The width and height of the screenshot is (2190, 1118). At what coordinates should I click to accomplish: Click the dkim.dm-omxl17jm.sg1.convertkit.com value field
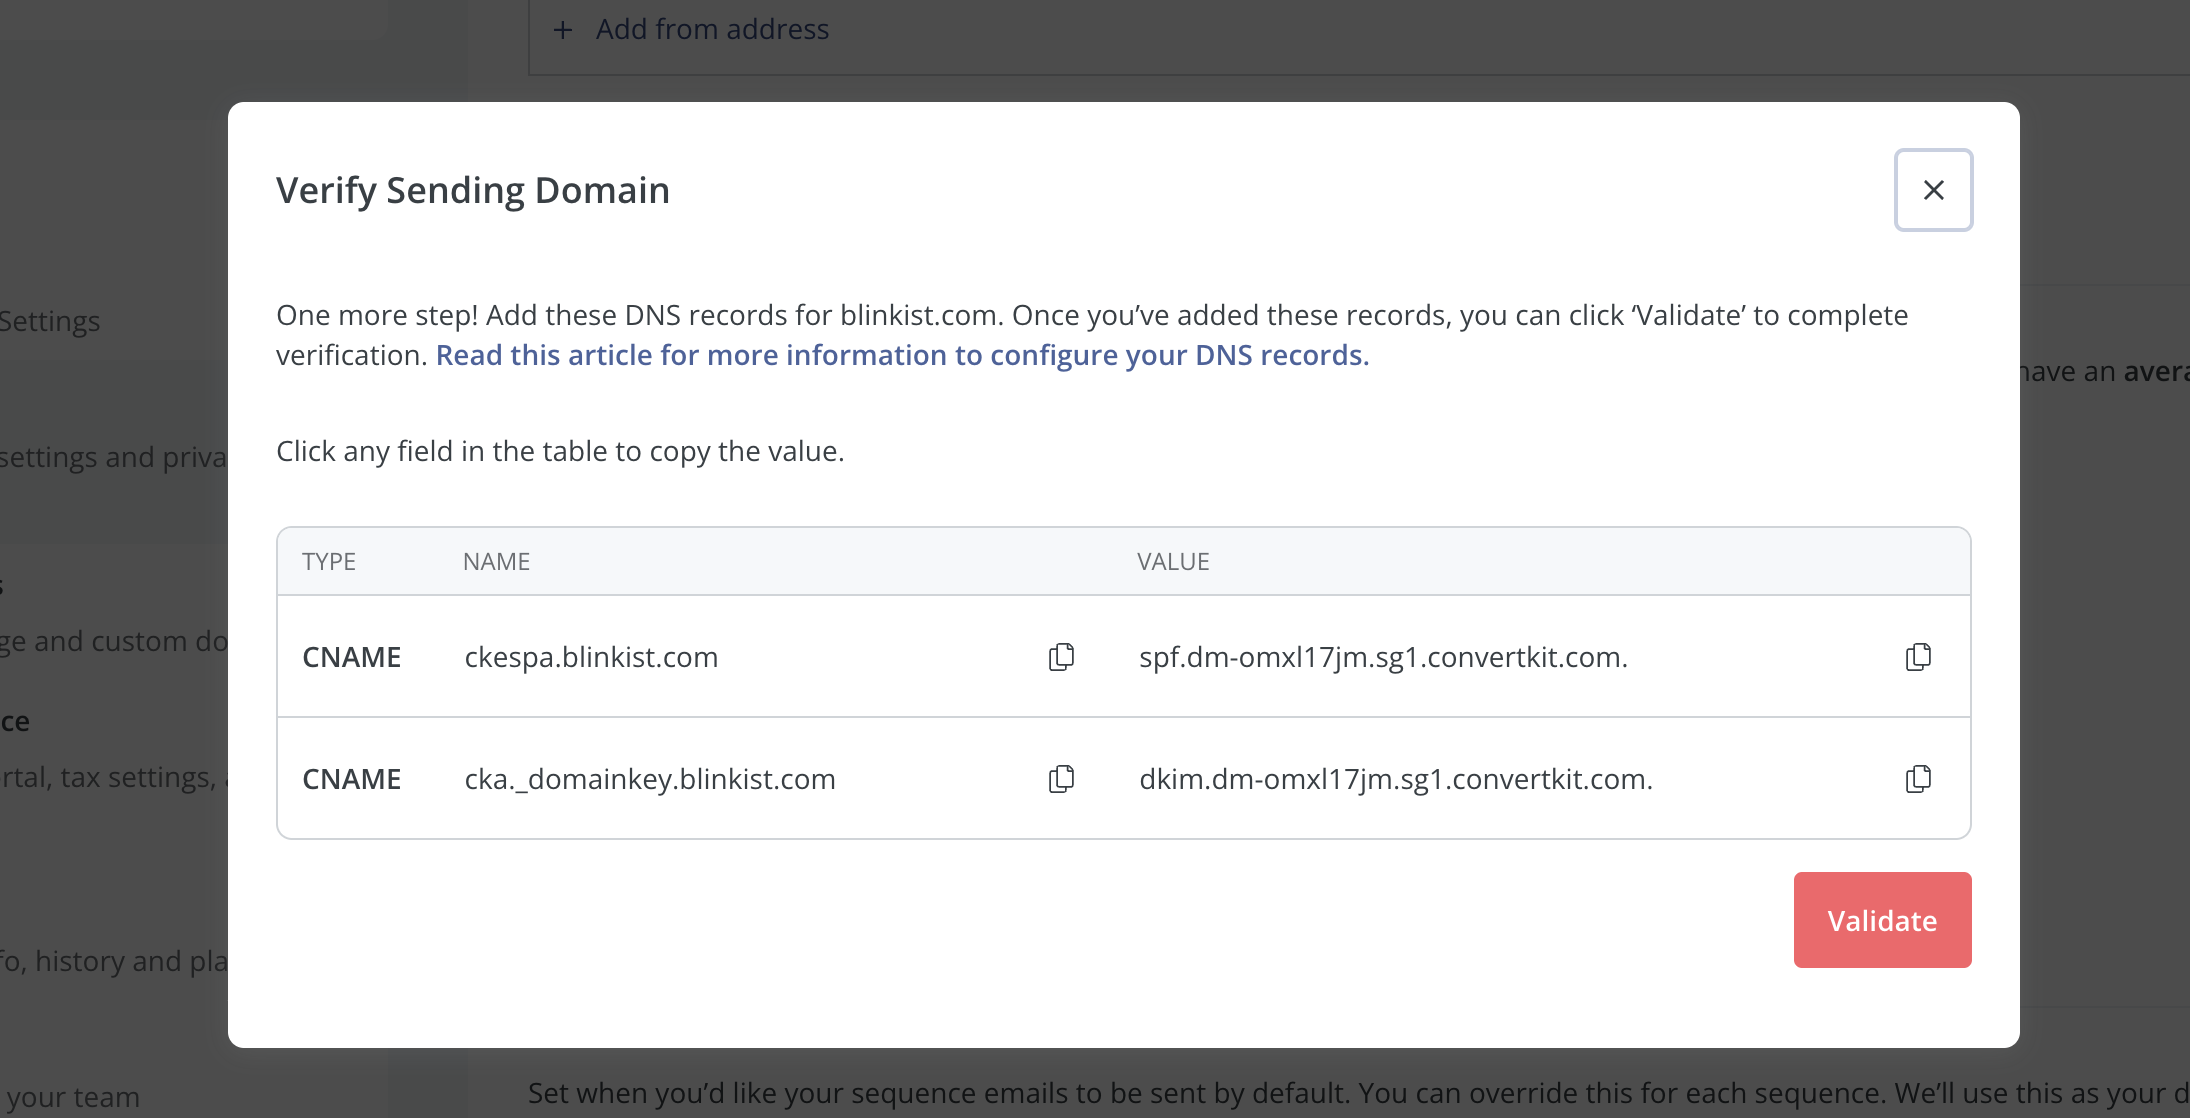coord(1395,779)
